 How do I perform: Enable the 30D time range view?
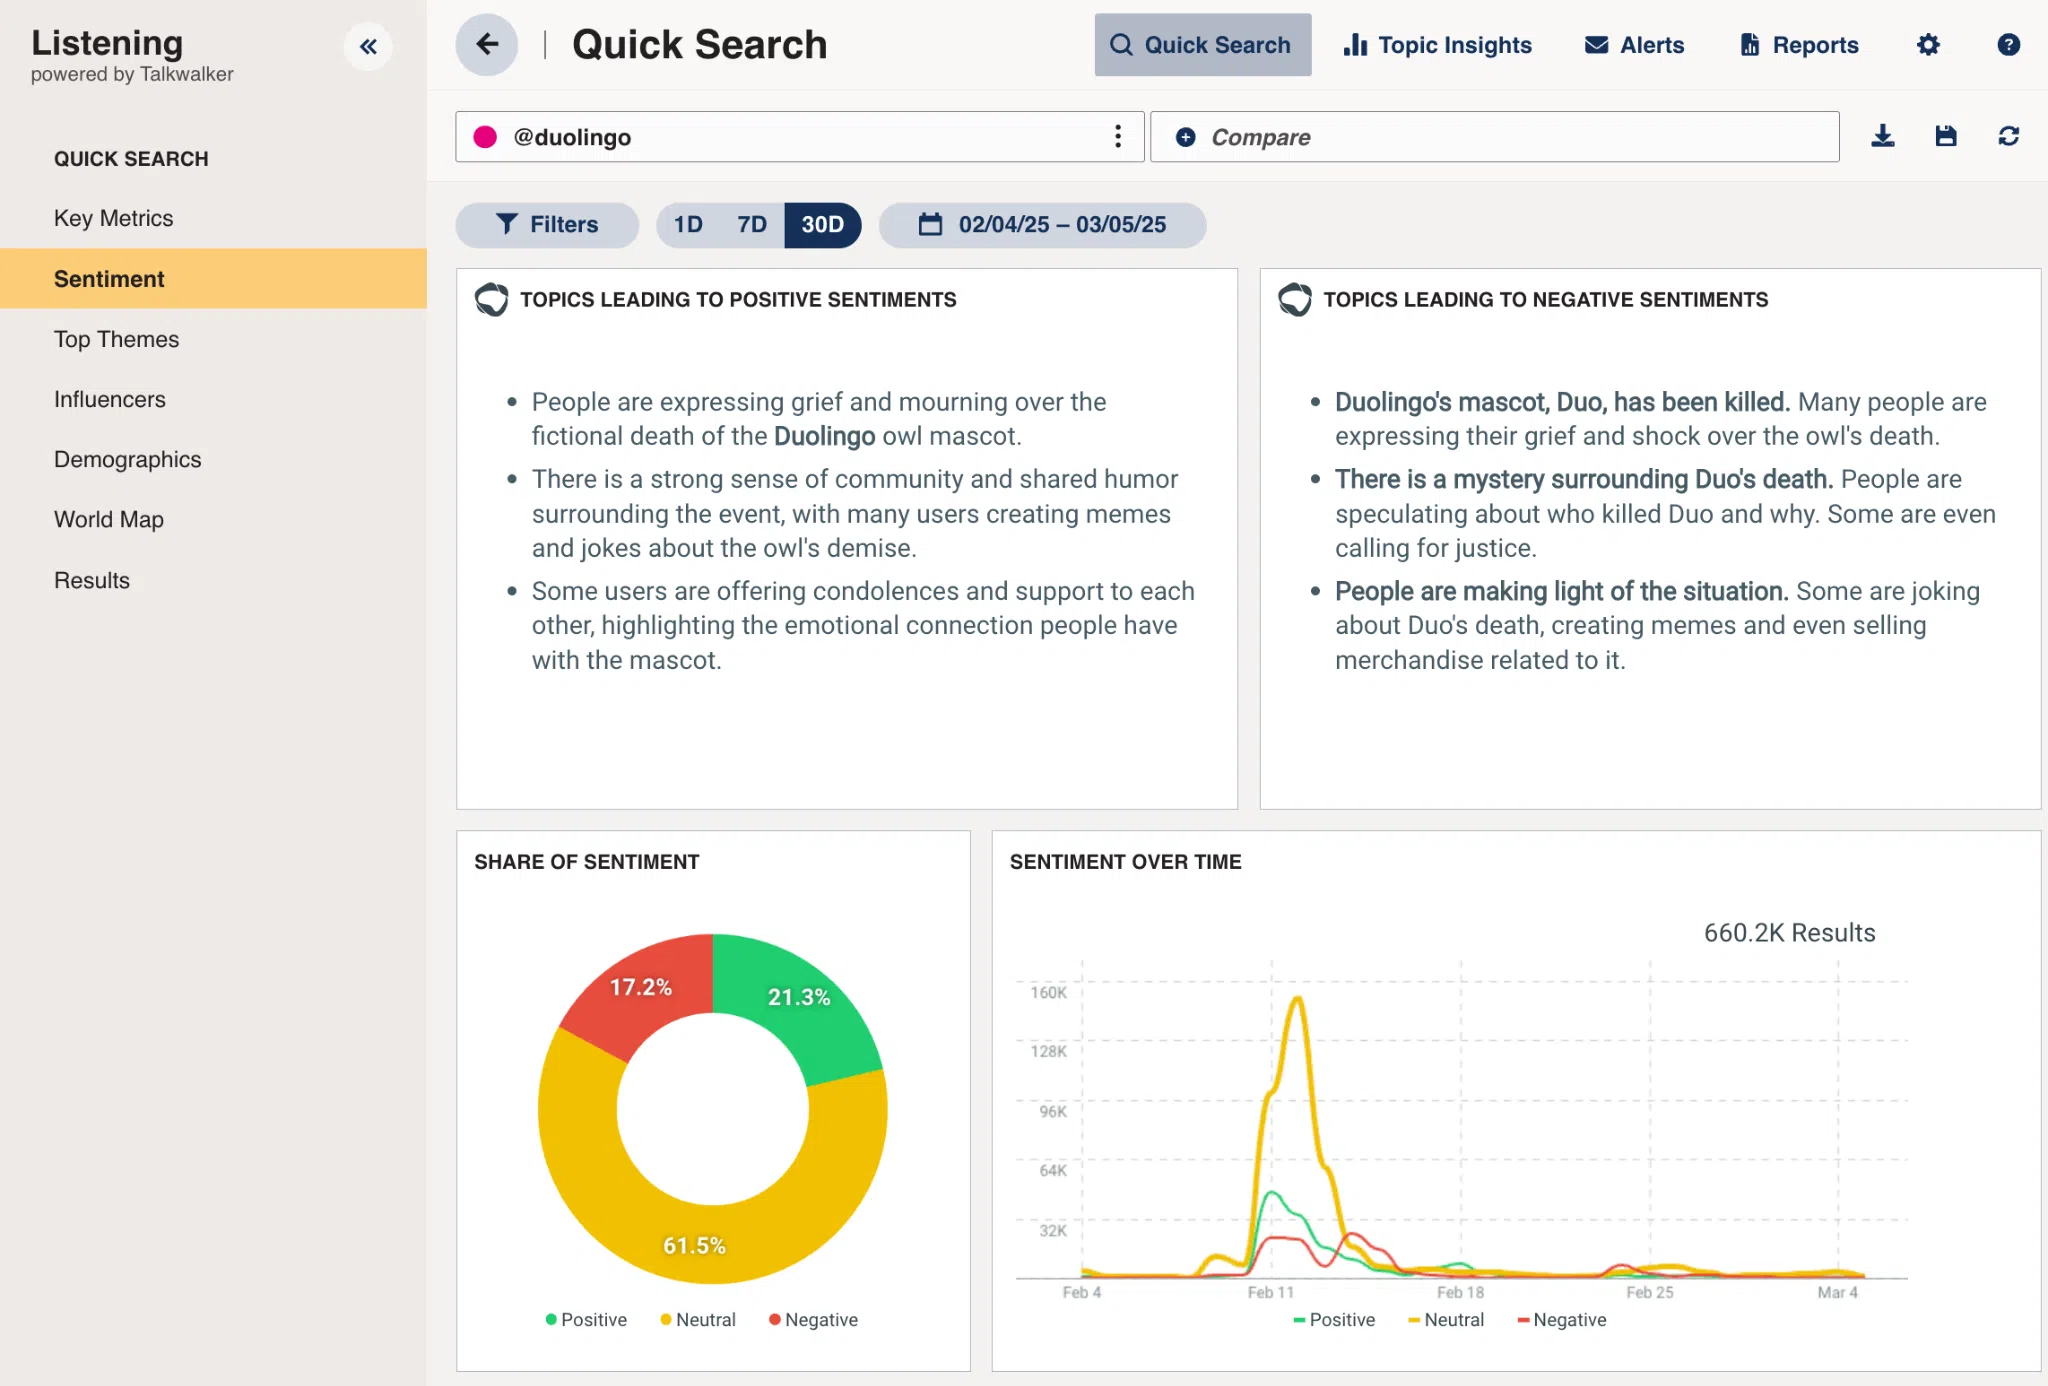click(x=822, y=225)
